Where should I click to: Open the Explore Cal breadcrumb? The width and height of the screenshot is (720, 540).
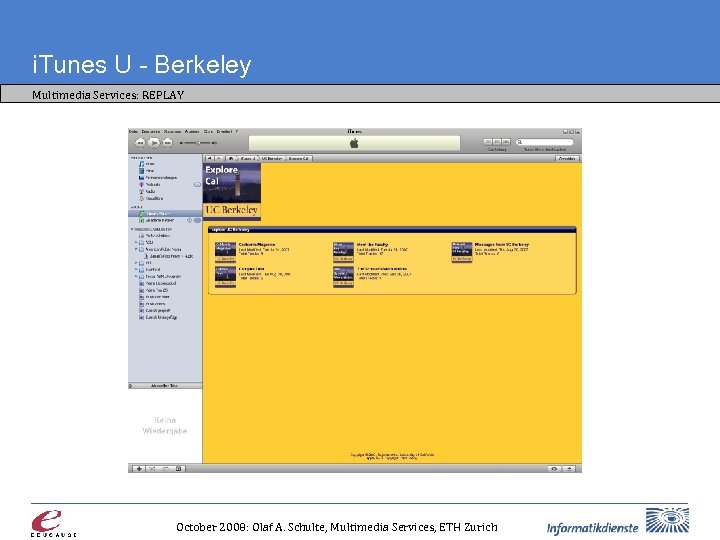pos(299,158)
